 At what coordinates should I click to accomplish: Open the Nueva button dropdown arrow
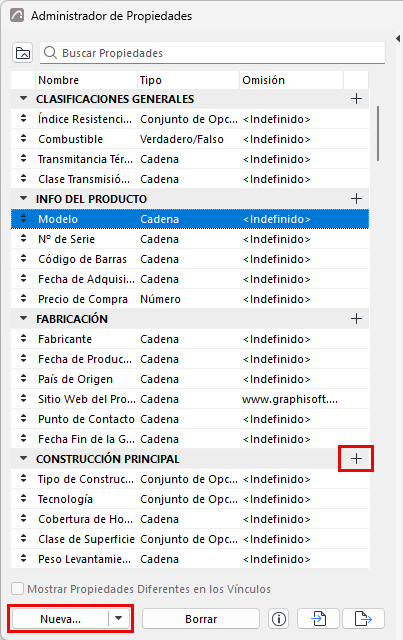click(118, 619)
